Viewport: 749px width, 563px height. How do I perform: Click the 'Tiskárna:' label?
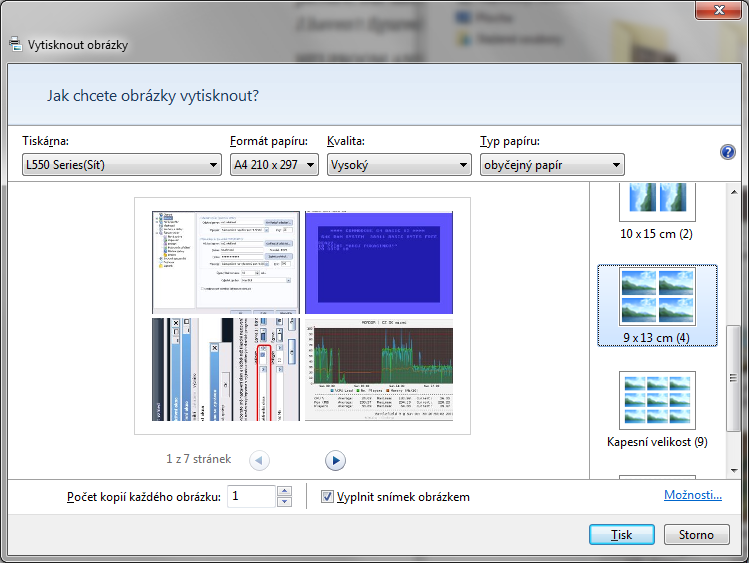(45, 141)
